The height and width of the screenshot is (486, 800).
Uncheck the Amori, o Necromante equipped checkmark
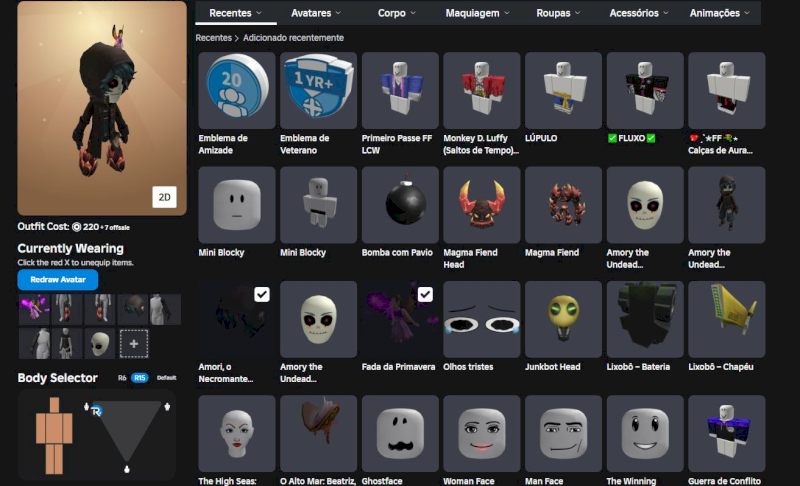(262, 294)
